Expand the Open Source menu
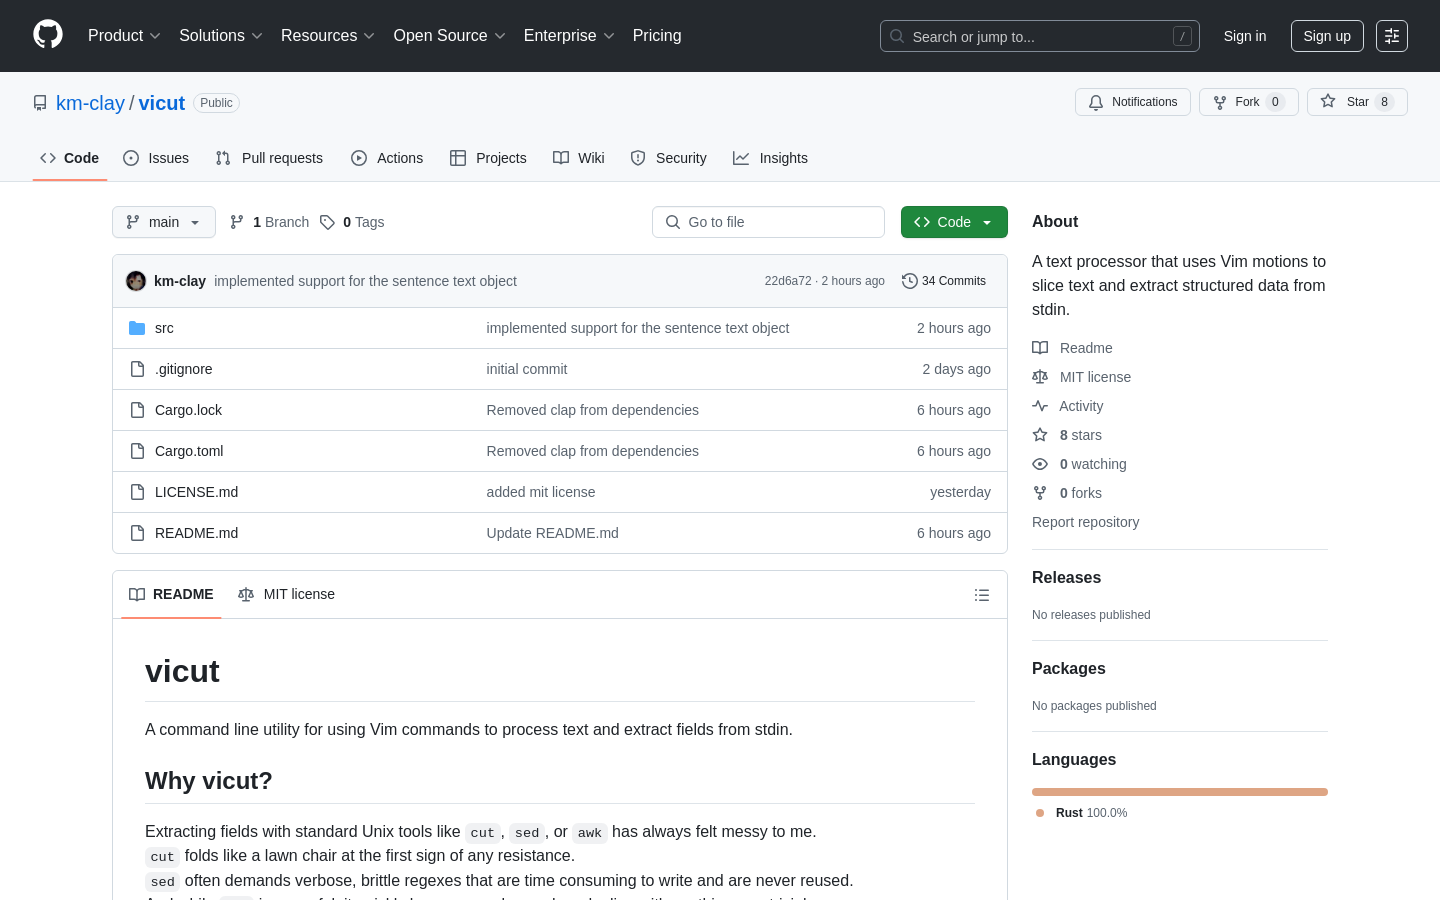 [x=450, y=36]
